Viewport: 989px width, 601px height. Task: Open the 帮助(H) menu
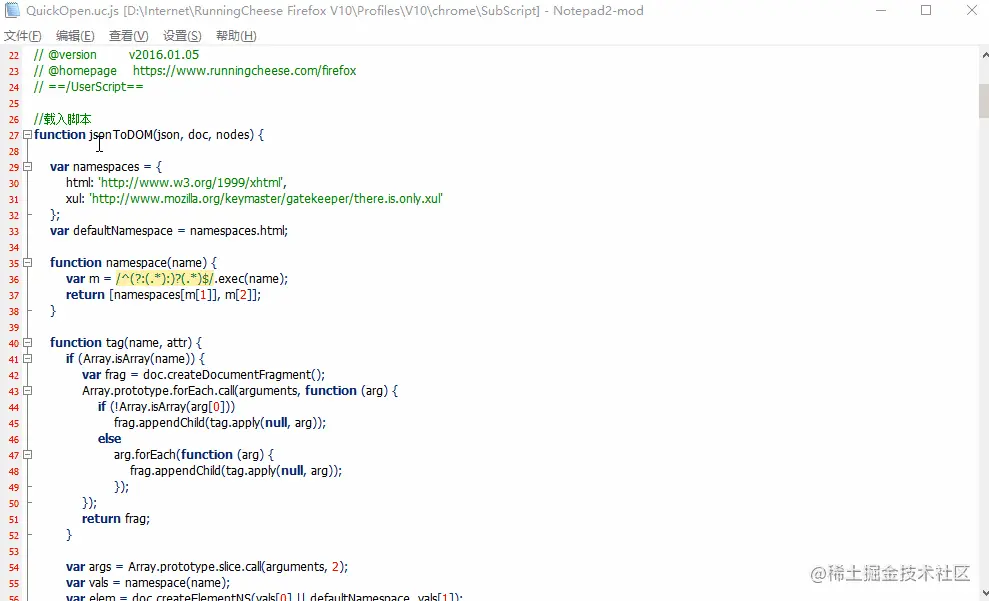[x=236, y=36]
